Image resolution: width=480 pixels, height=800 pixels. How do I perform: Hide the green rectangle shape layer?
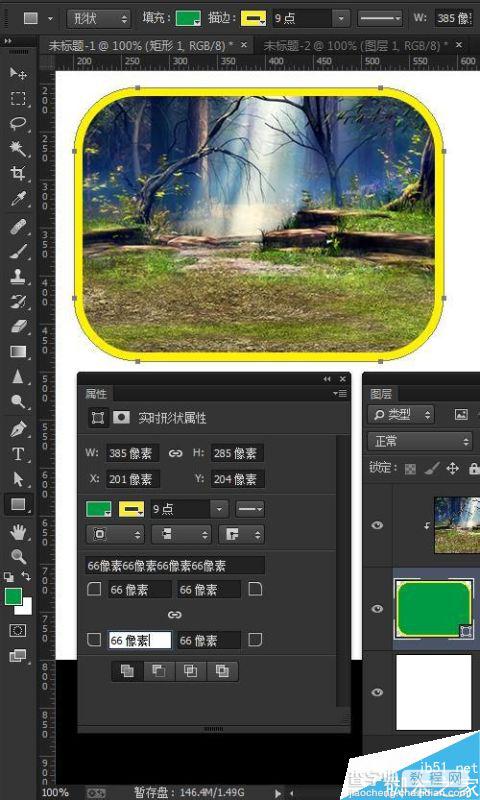377,609
